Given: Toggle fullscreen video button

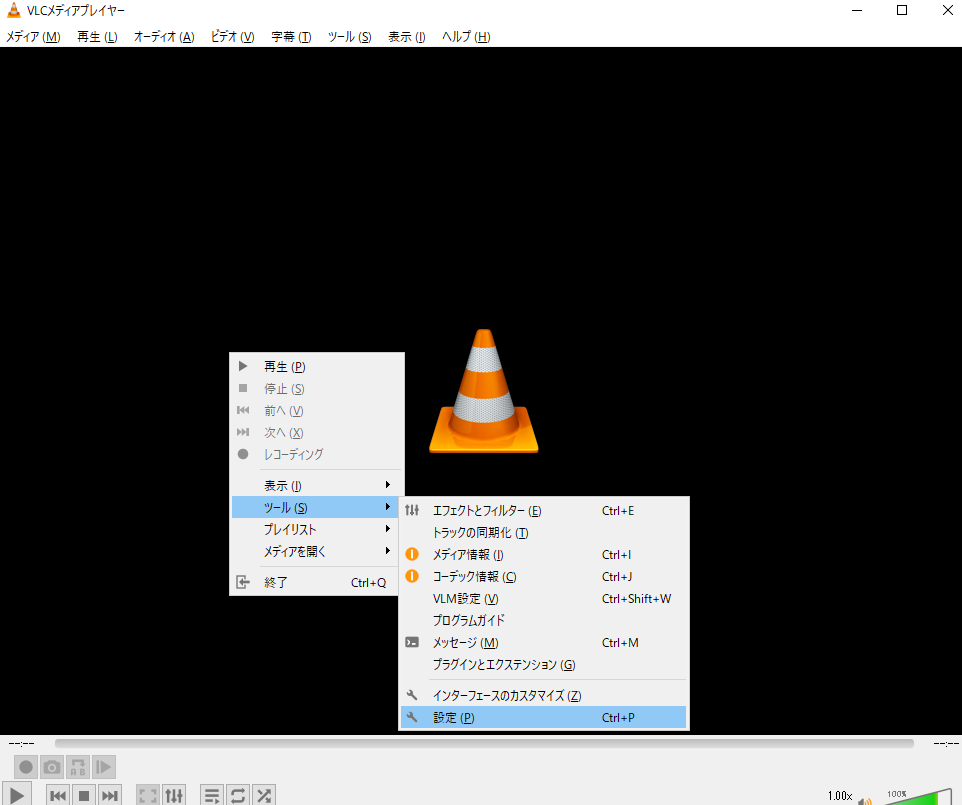Looking at the screenshot, I should [148, 796].
